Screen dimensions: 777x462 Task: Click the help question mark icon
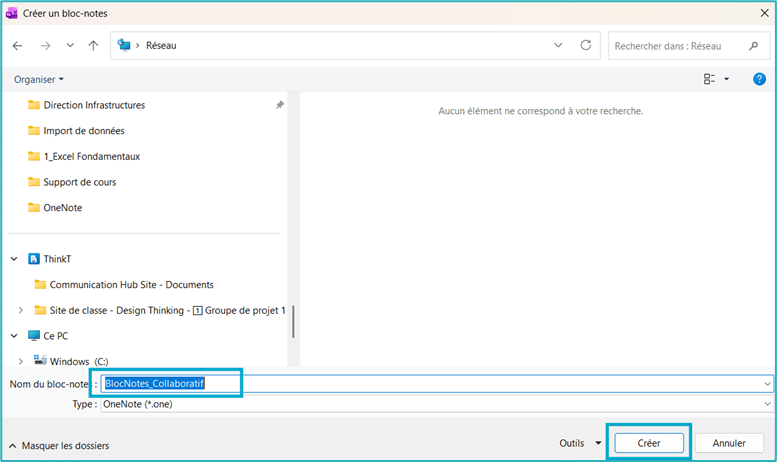[758, 79]
